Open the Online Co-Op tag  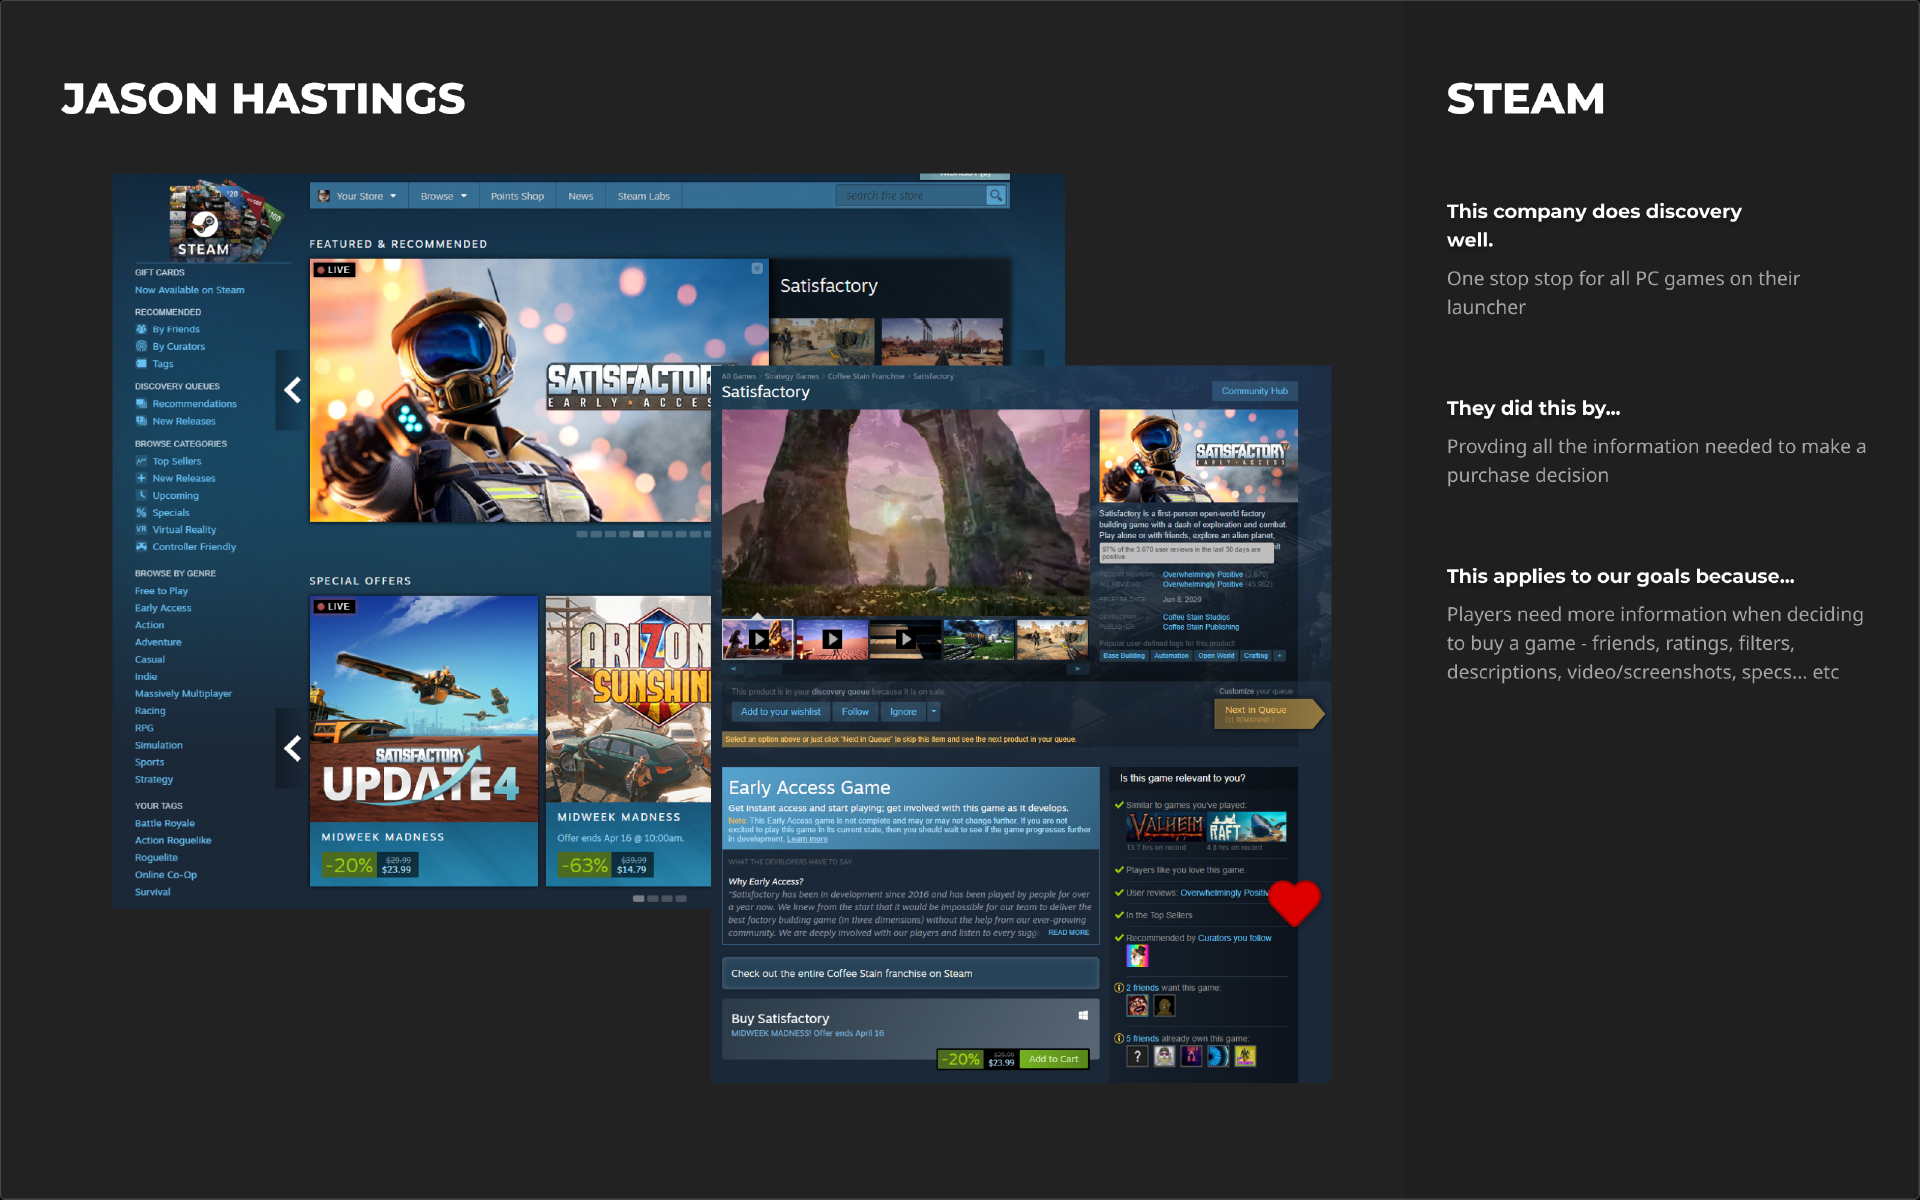pyautogui.click(x=166, y=875)
